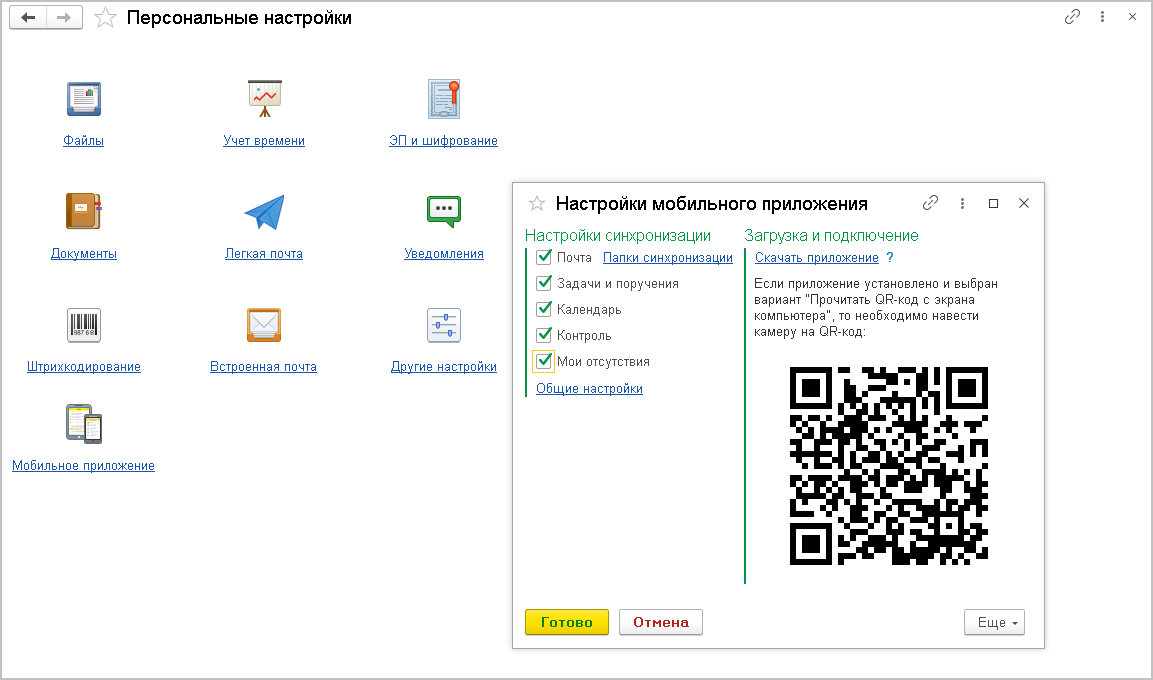
Task: Click the question mark help next to Скачать приложение
Action: click(890, 257)
